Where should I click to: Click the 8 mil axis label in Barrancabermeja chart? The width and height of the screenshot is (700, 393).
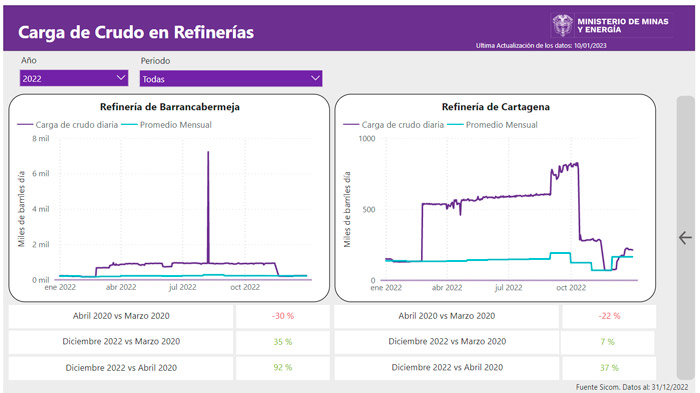coord(41,138)
